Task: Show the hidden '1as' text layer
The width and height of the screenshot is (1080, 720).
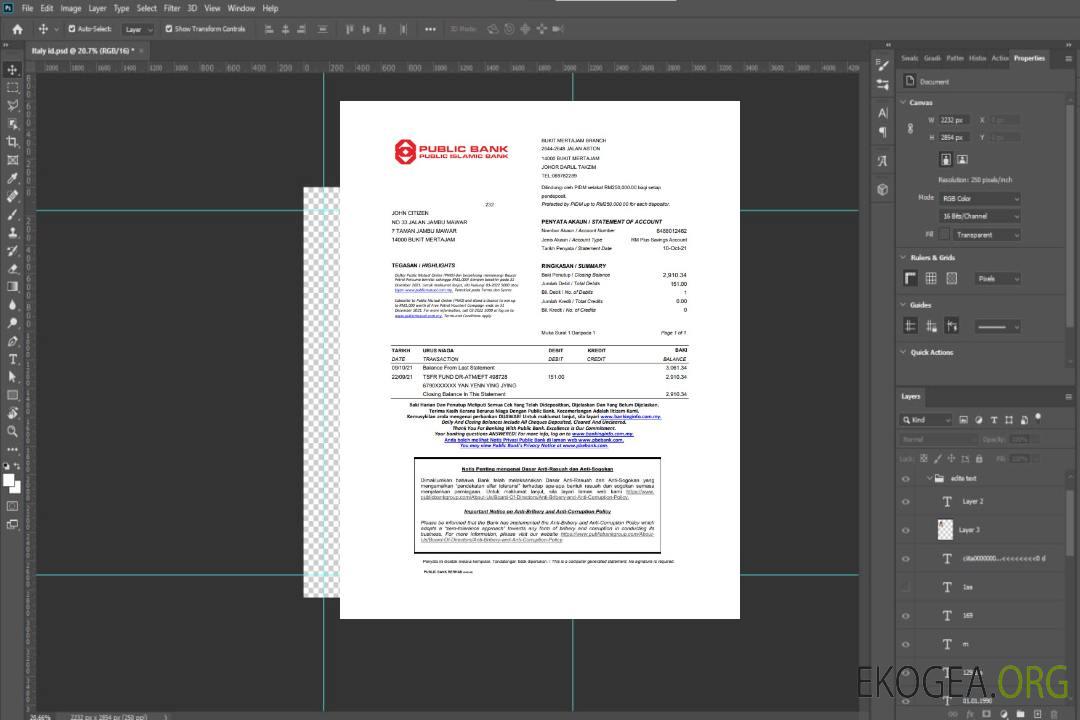Action: point(906,587)
